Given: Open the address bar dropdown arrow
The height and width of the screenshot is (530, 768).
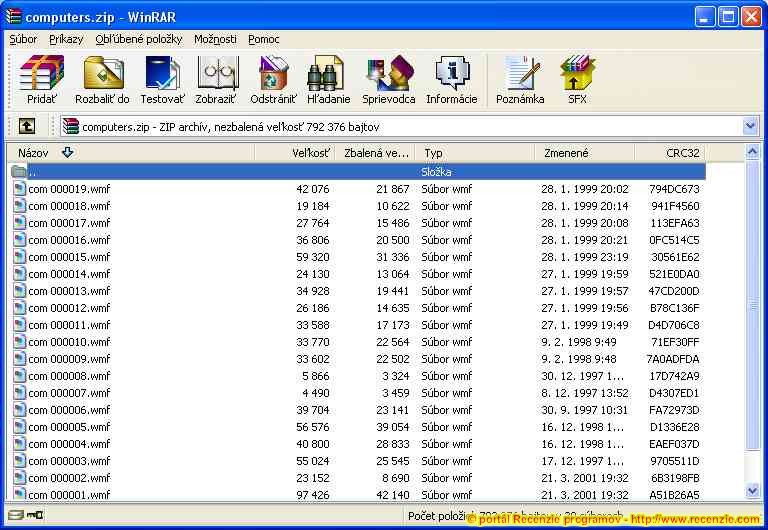Looking at the screenshot, I should pyautogui.click(x=750, y=126).
